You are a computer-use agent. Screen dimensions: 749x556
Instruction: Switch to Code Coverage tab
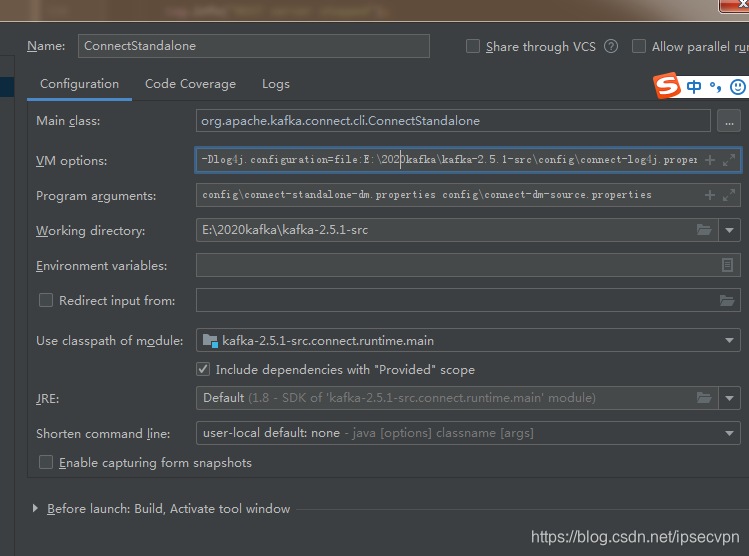click(190, 84)
